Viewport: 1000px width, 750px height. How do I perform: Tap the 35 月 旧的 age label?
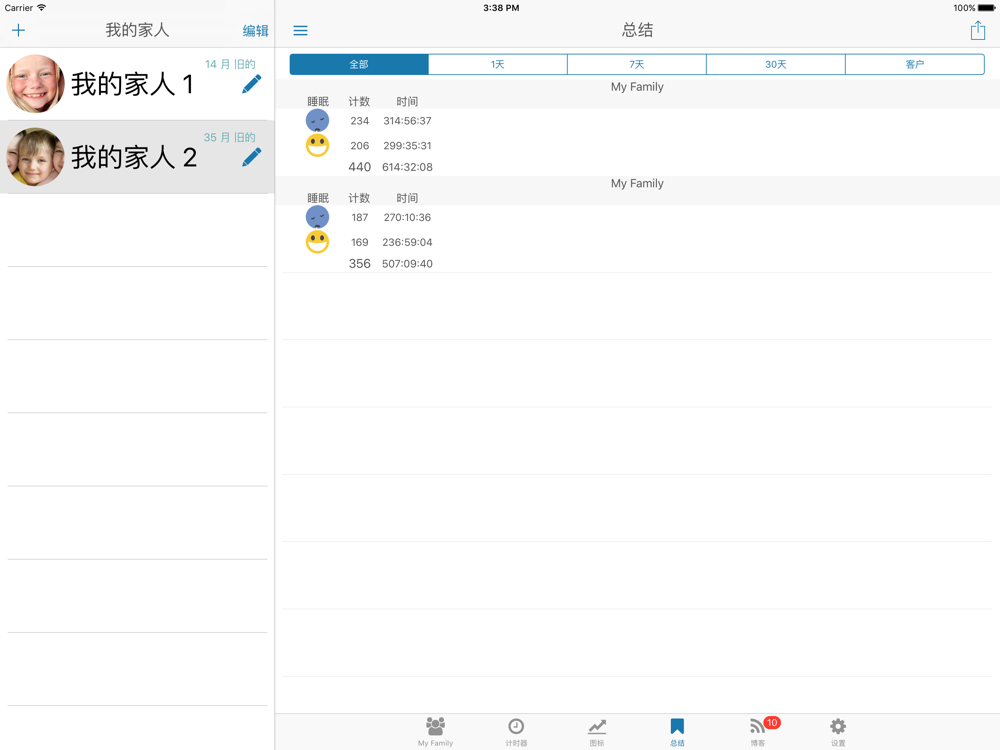(x=230, y=138)
